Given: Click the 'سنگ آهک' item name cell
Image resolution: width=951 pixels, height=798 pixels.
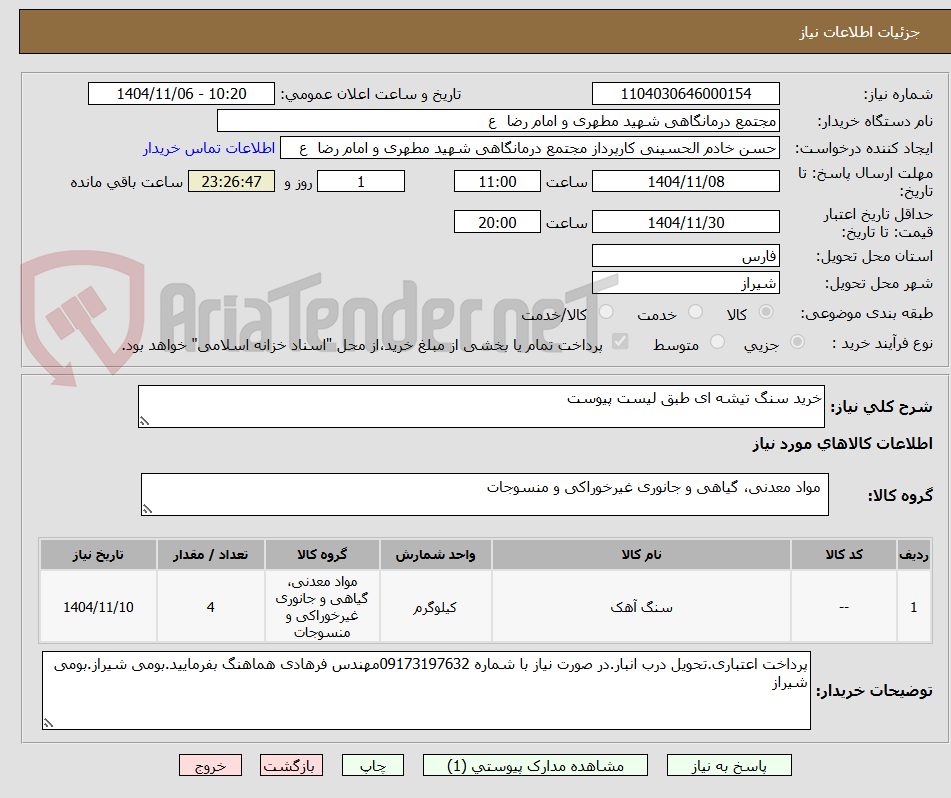Looking at the screenshot, I should click(x=641, y=606).
